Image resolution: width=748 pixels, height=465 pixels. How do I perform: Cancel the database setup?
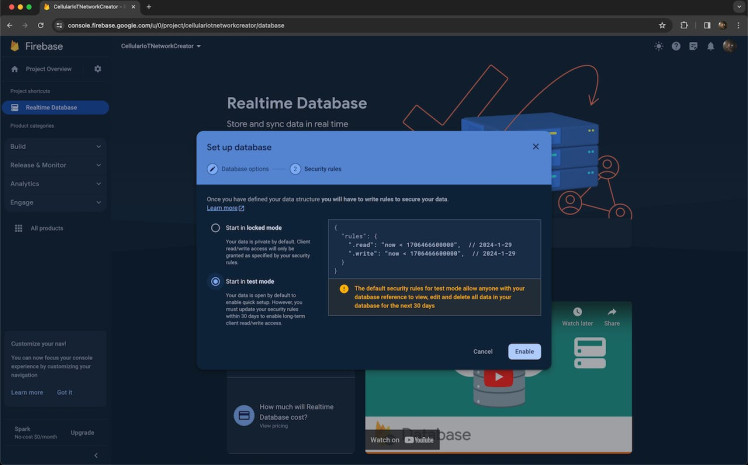(482, 351)
